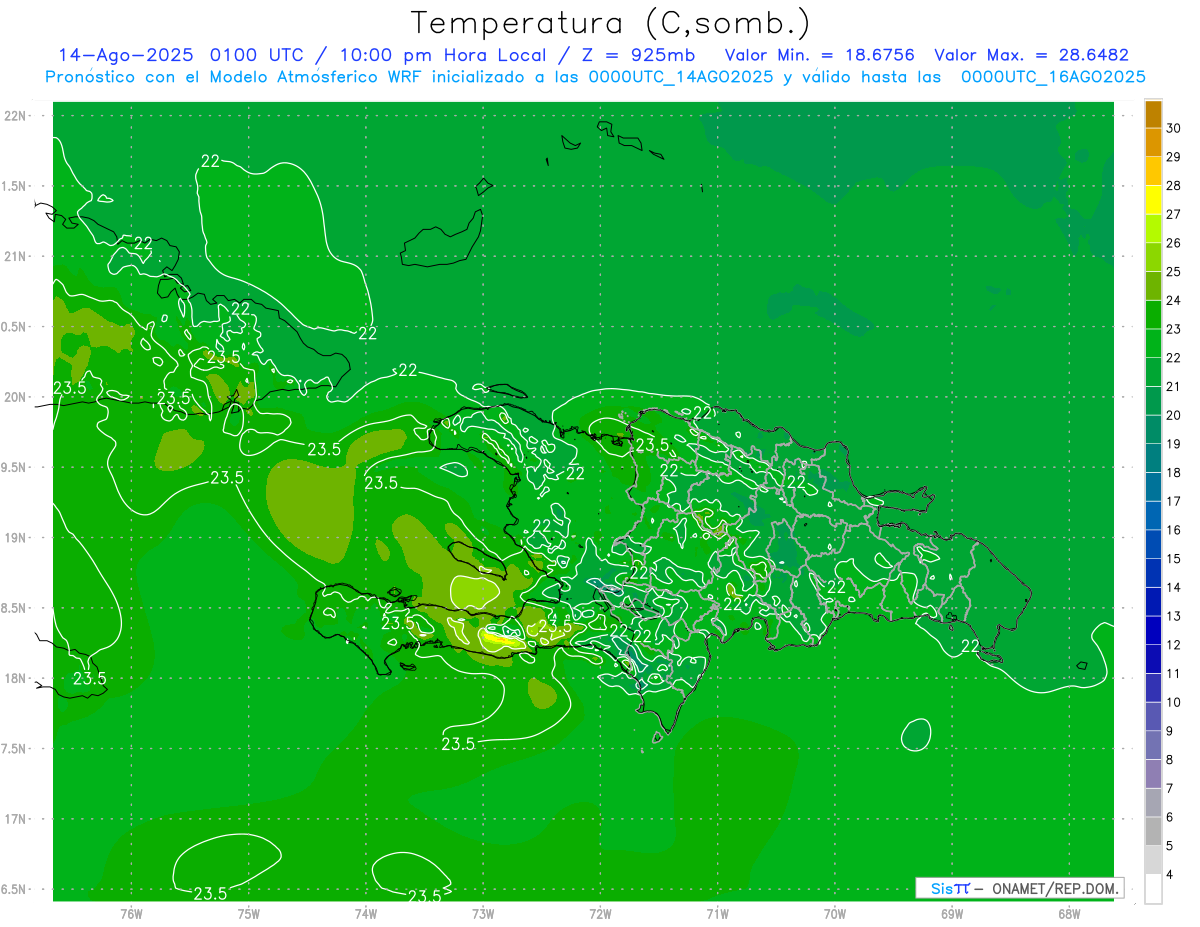Click the 72W longitude axis label
1200x927 pixels.
point(600,913)
